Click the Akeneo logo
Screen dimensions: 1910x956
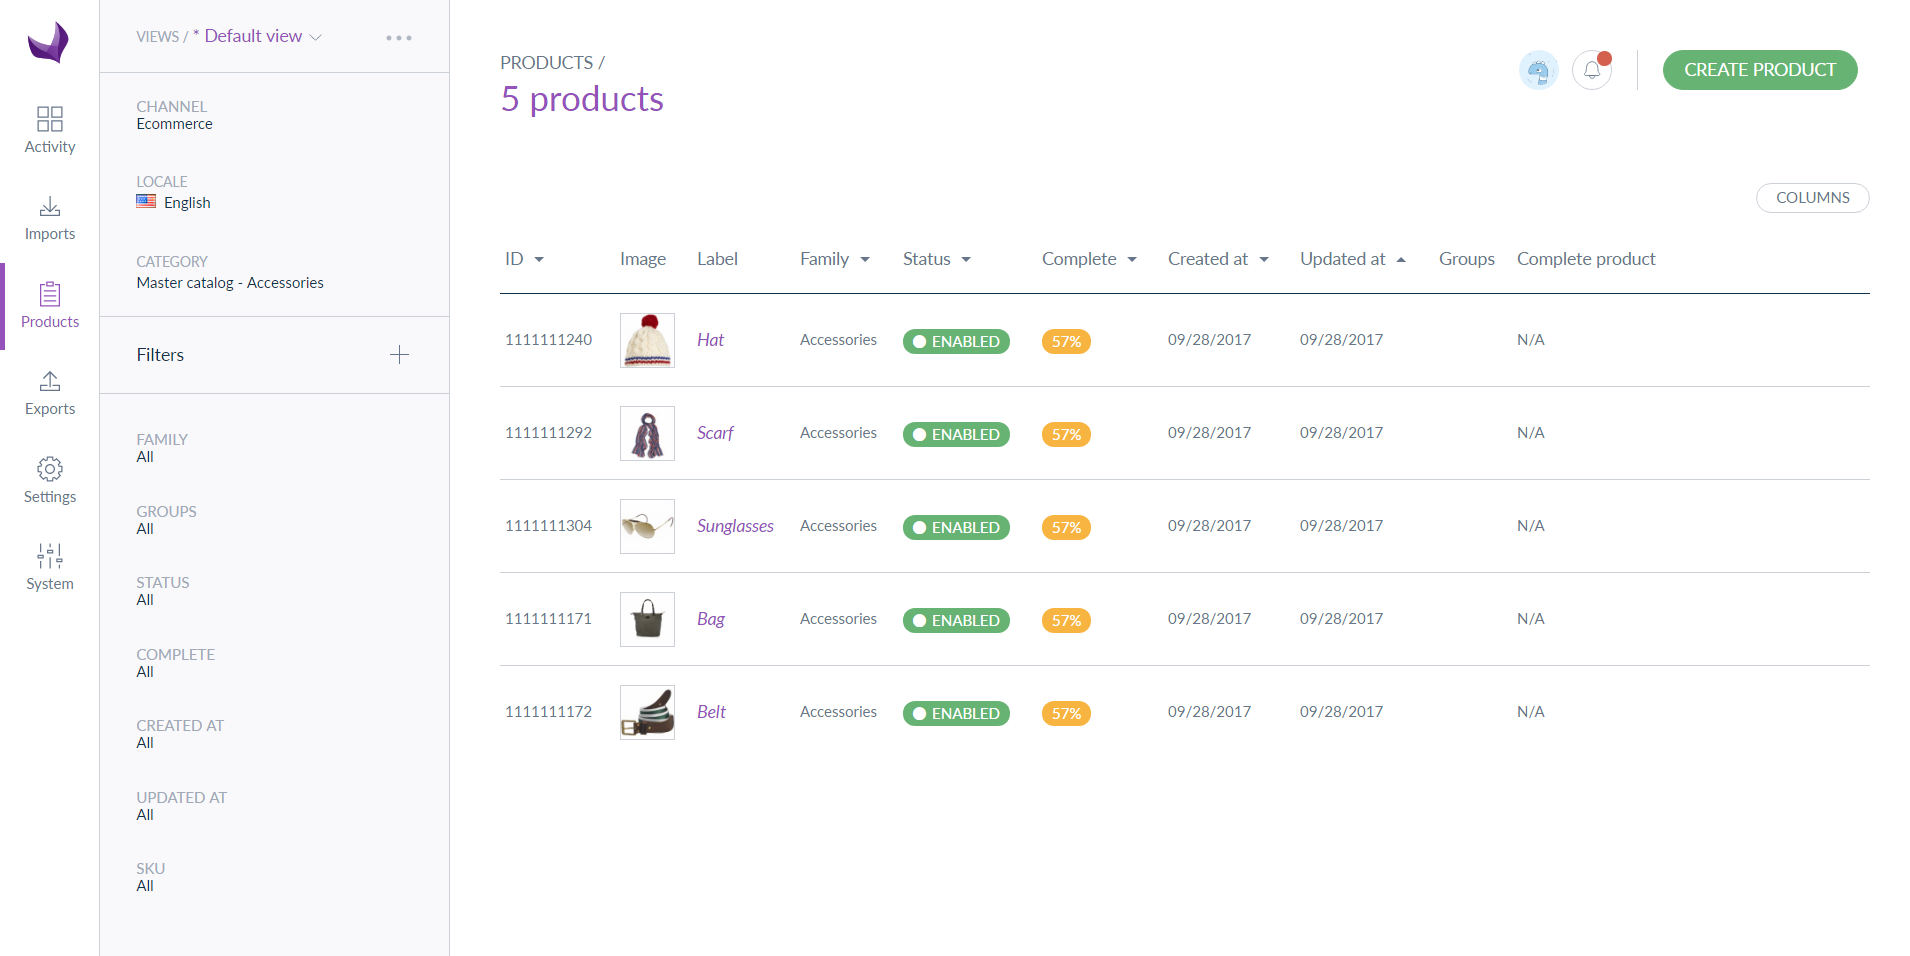pyautogui.click(x=48, y=42)
